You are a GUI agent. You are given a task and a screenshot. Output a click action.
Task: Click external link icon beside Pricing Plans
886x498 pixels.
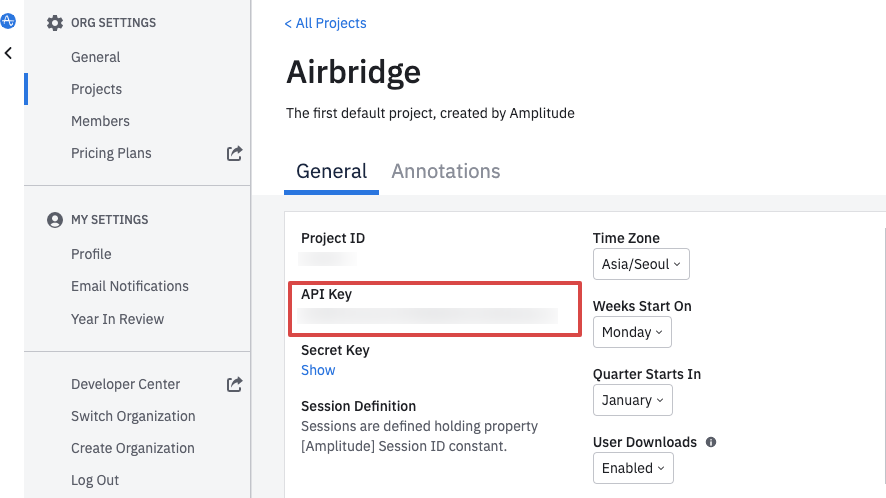(x=234, y=153)
